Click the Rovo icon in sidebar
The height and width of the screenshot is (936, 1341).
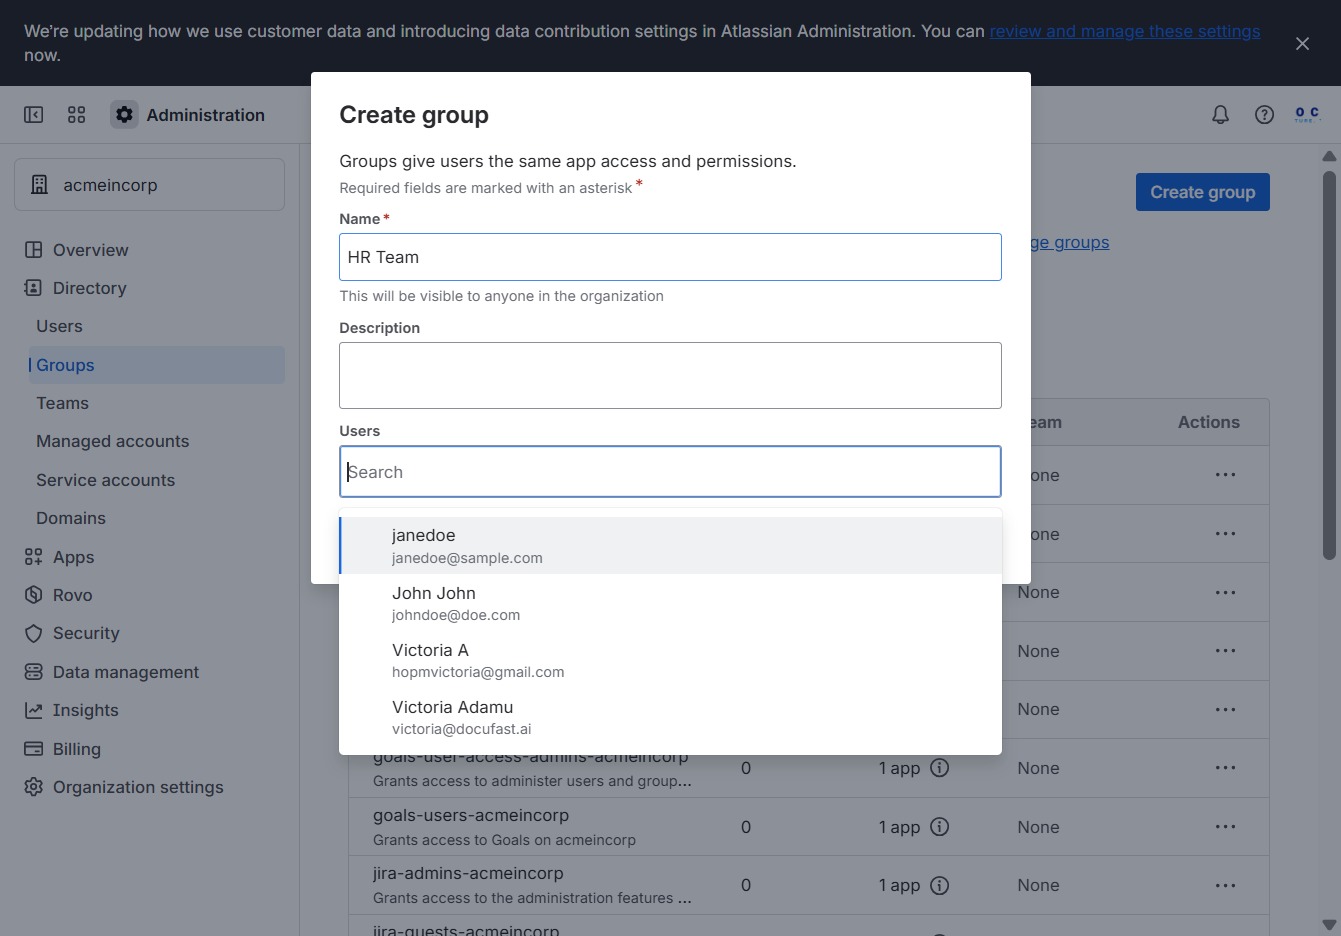(x=34, y=595)
